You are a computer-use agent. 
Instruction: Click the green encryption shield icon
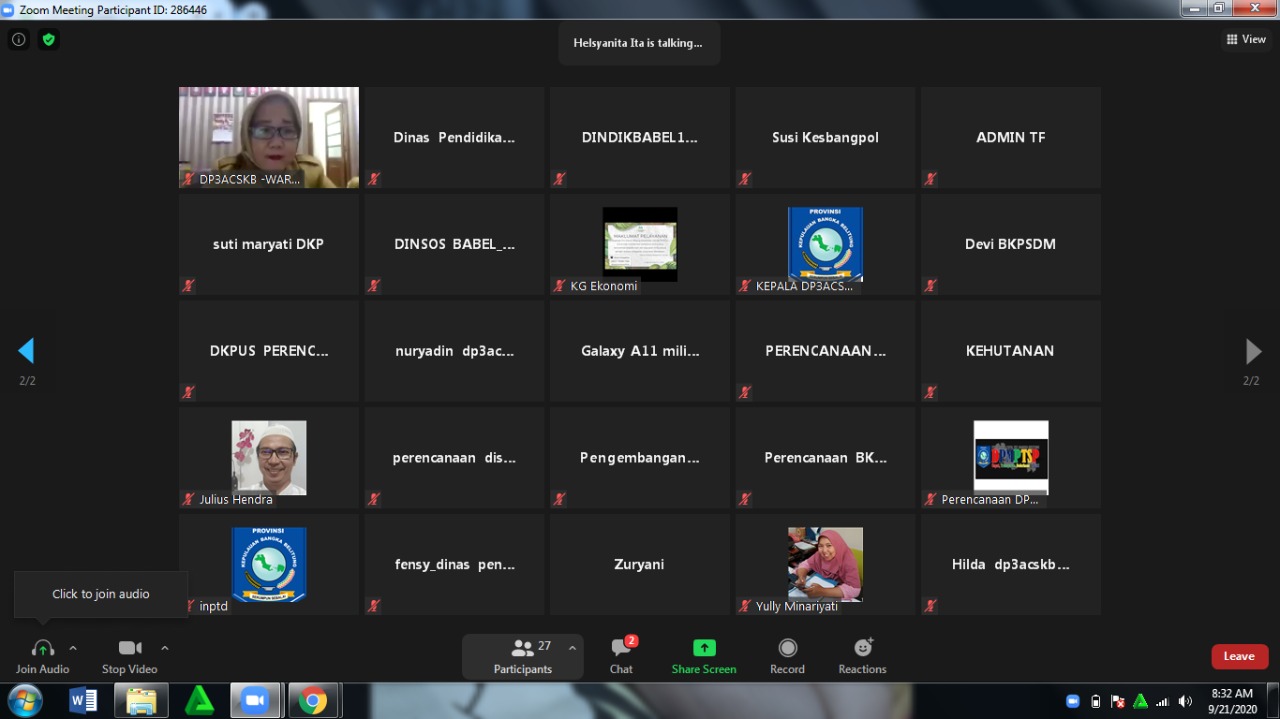point(48,40)
